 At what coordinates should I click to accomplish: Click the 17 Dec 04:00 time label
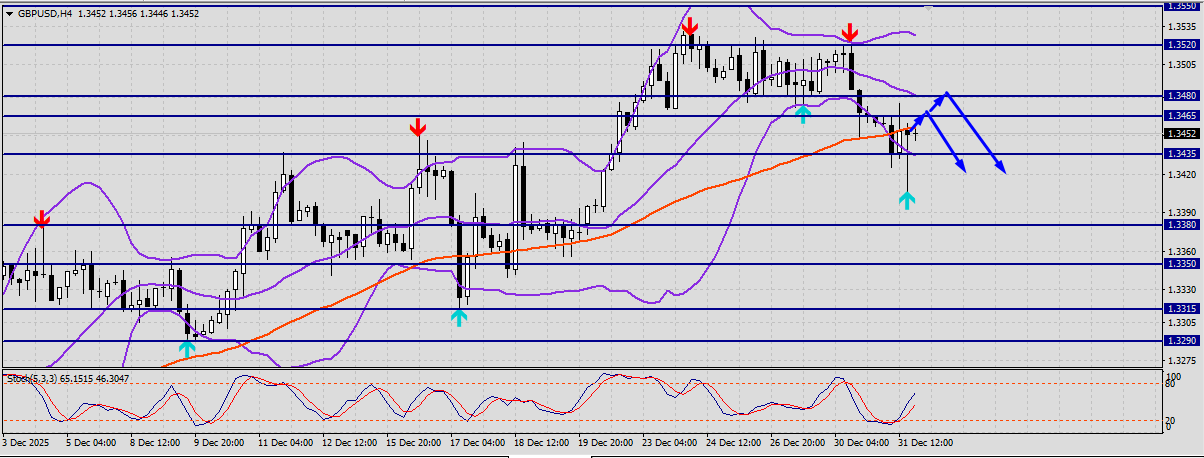pyautogui.click(x=476, y=442)
